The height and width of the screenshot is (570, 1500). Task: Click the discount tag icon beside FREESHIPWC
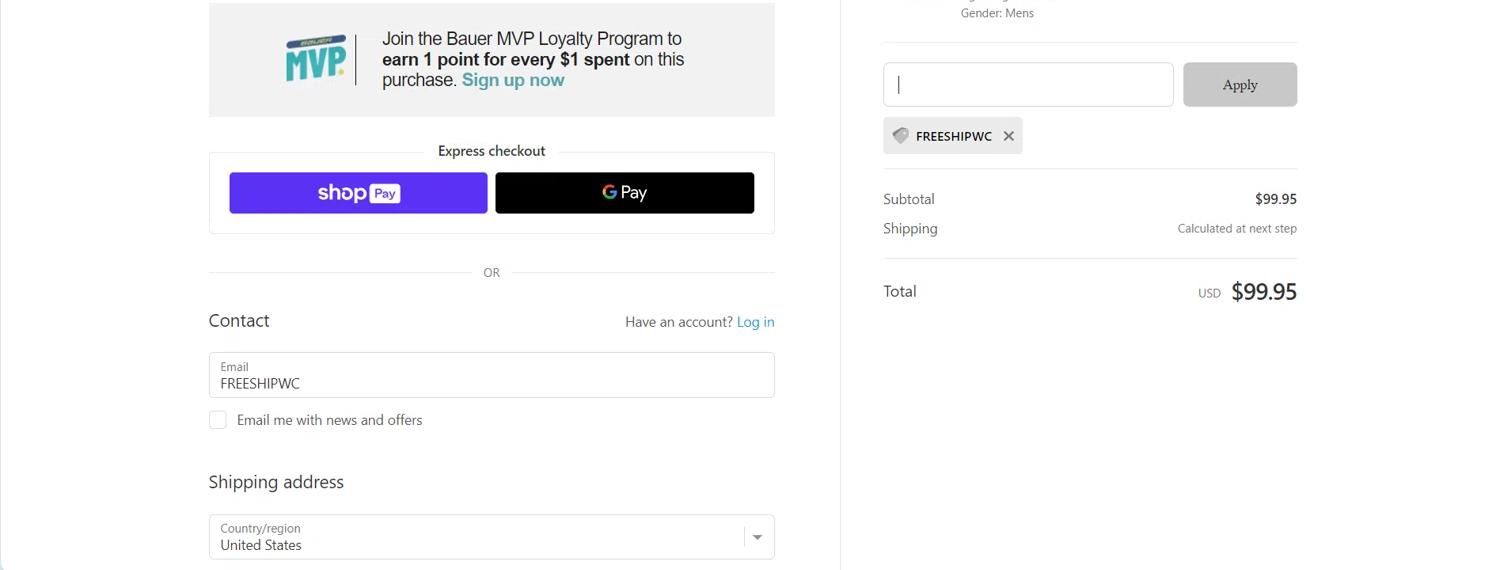click(900, 136)
